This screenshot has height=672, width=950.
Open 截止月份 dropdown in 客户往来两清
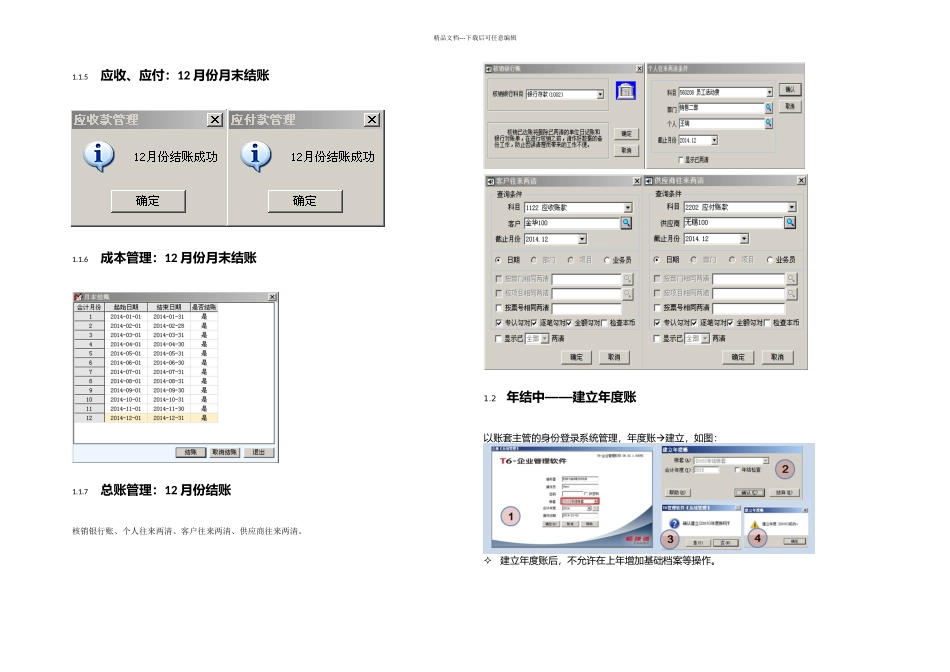tap(582, 239)
